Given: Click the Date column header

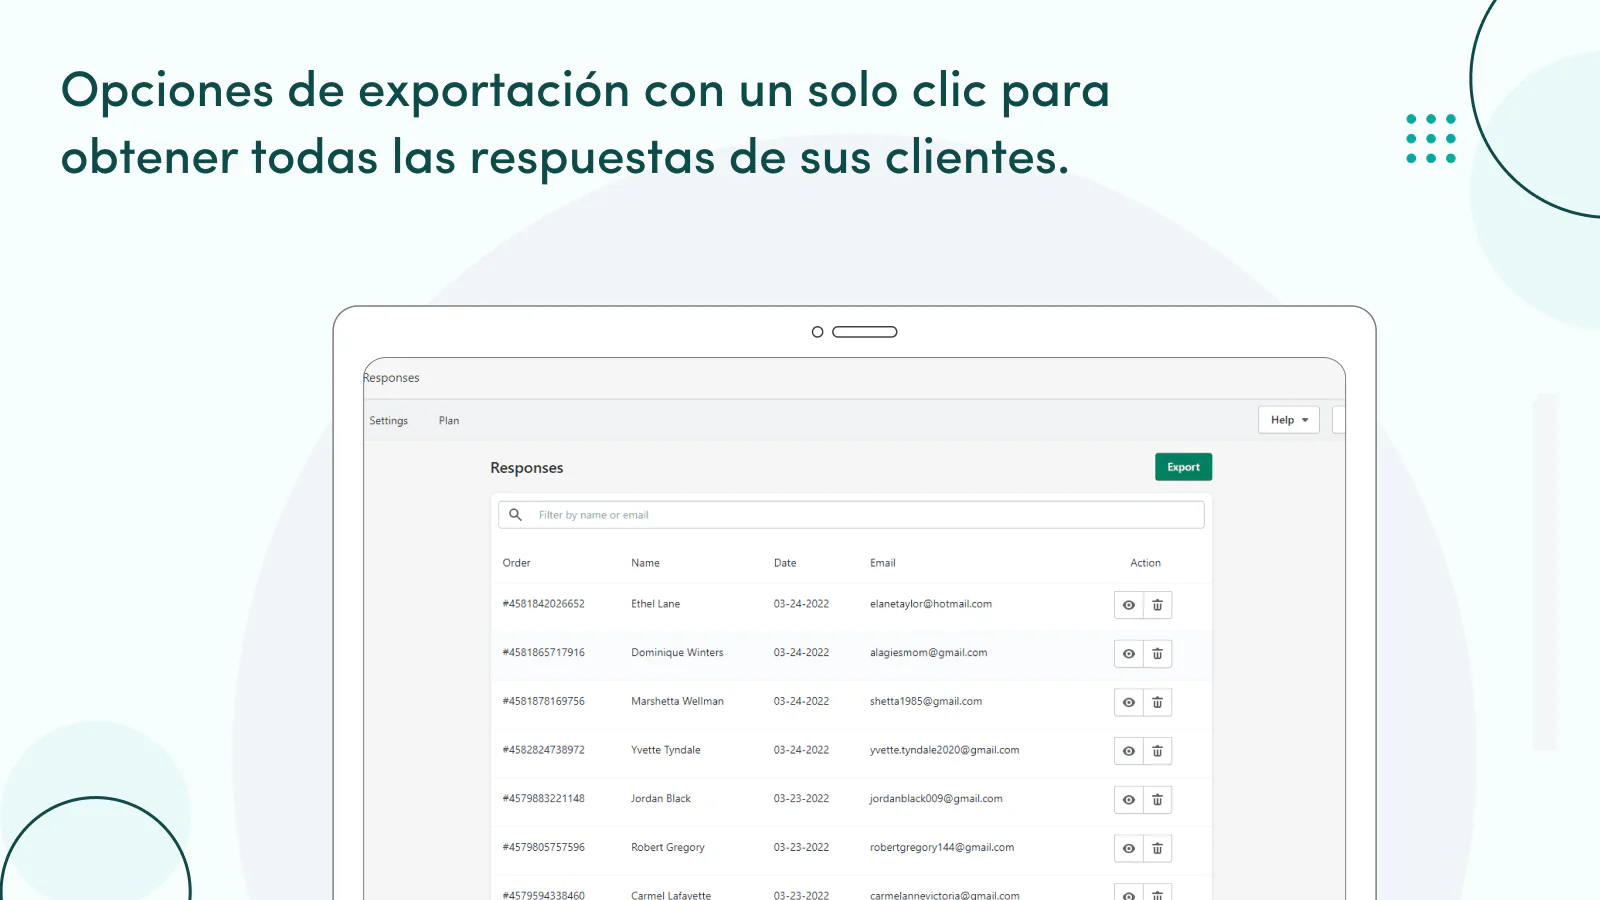Looking at the screenshot, I should coord(785,563).
